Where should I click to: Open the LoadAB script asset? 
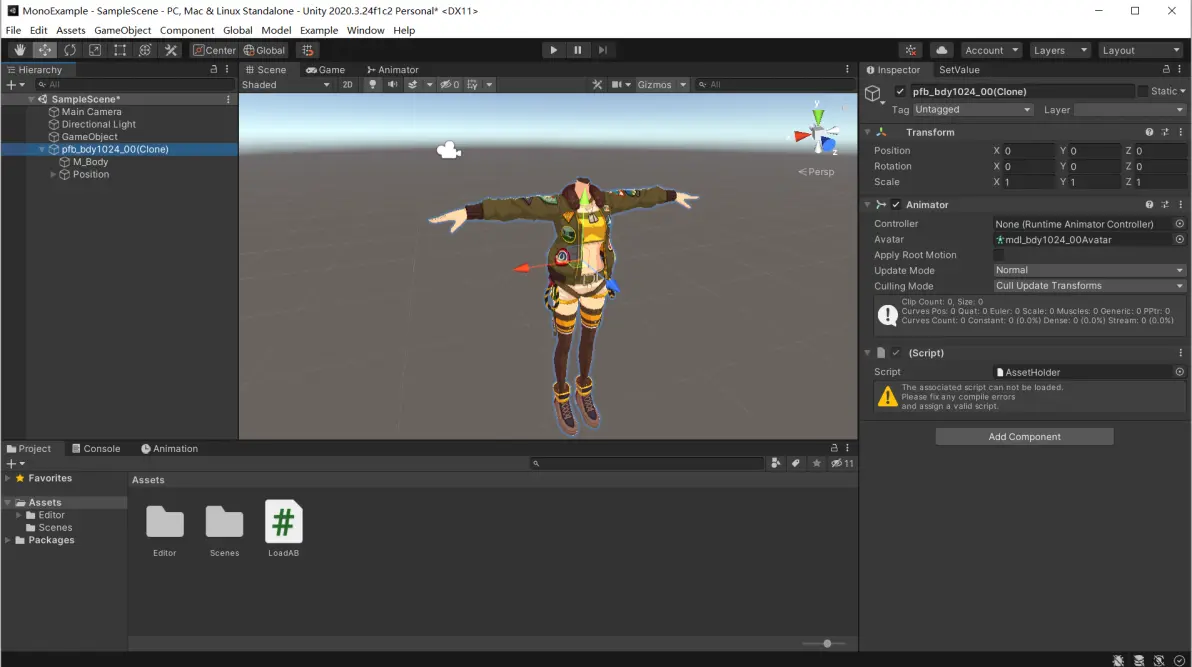[x=283, y=524]
